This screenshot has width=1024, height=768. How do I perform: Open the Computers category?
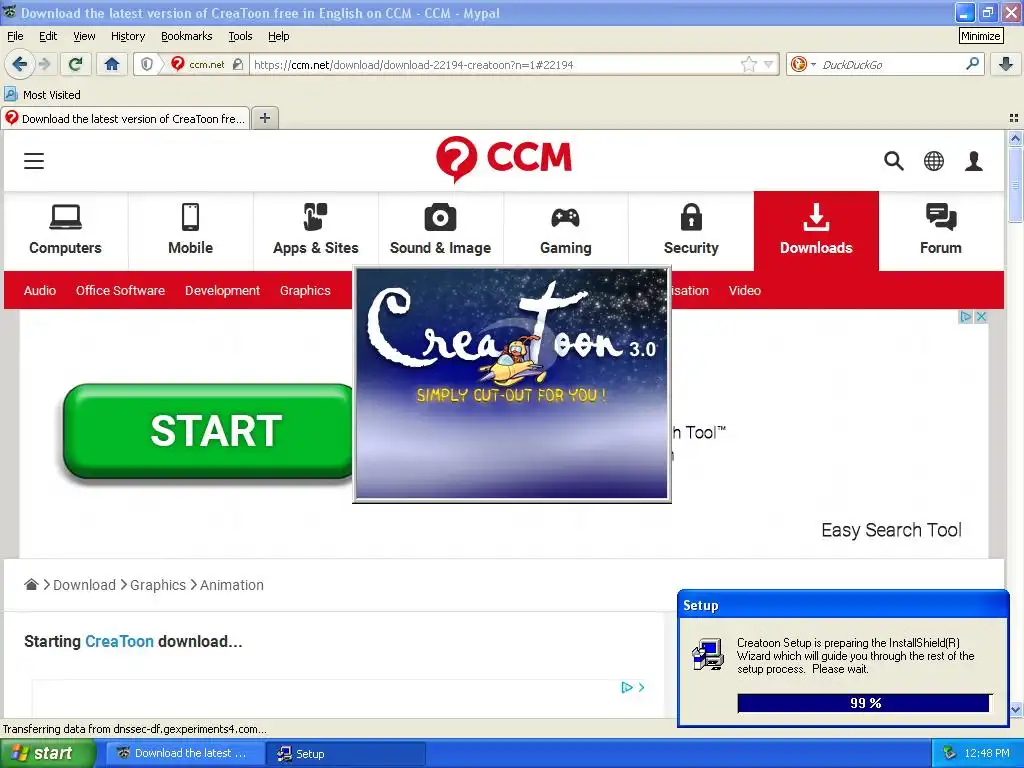click(65, 231)
